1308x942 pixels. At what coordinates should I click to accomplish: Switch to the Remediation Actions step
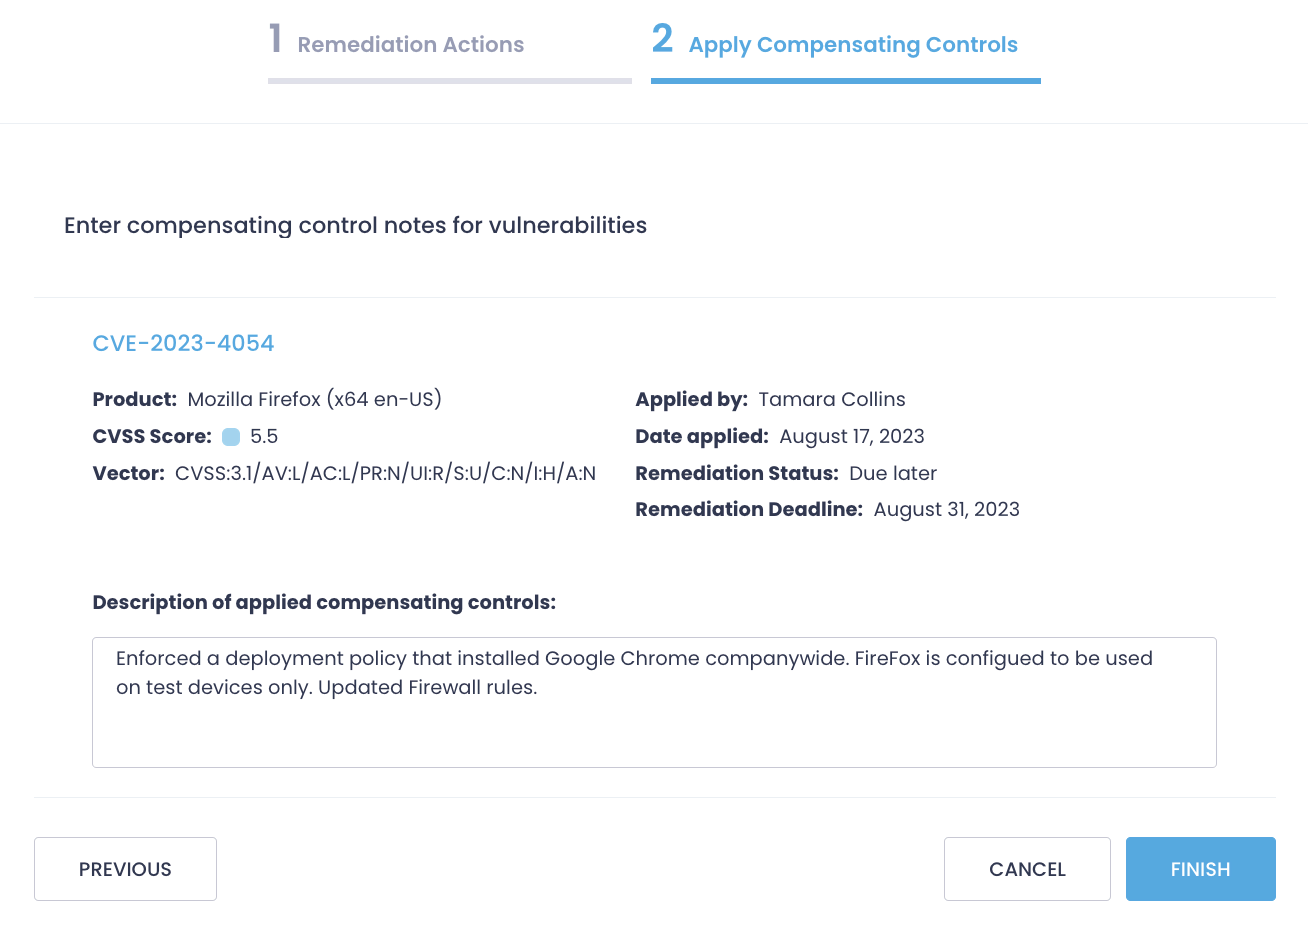(410, 44)
